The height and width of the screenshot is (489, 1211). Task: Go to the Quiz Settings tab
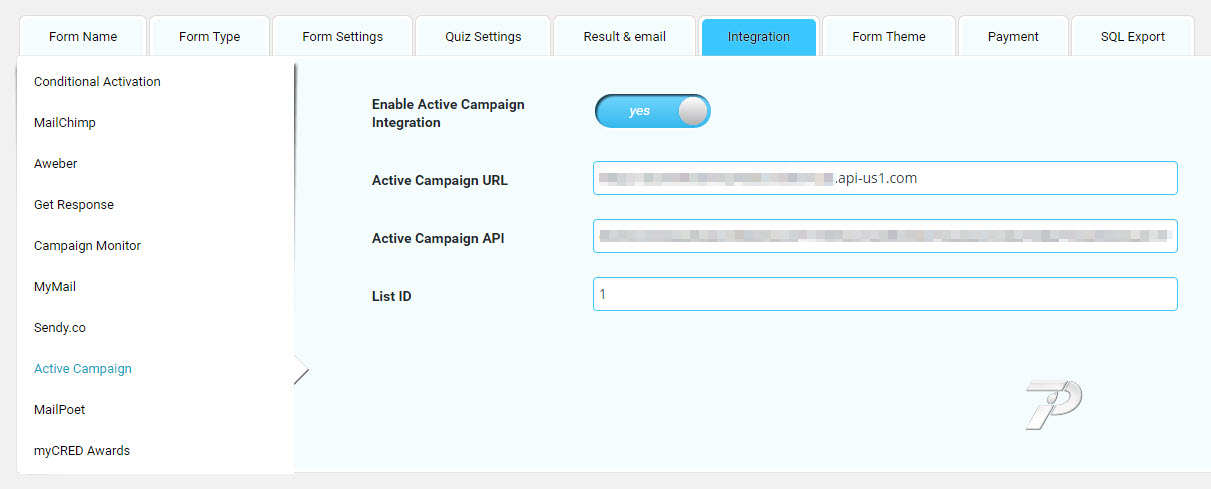(x=483, y=37)
